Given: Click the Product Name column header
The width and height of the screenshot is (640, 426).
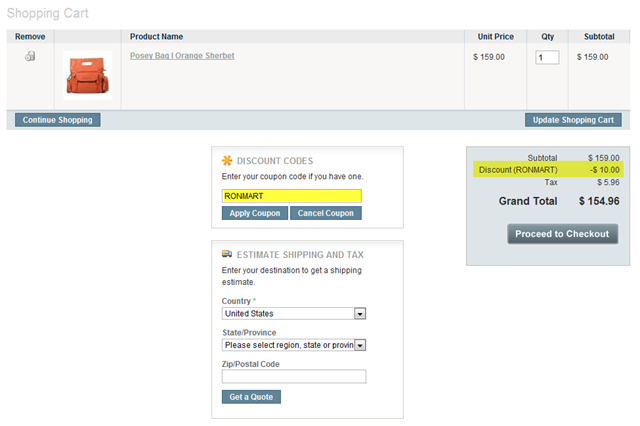Looking at the screenshot, I should tap(156, 37).
